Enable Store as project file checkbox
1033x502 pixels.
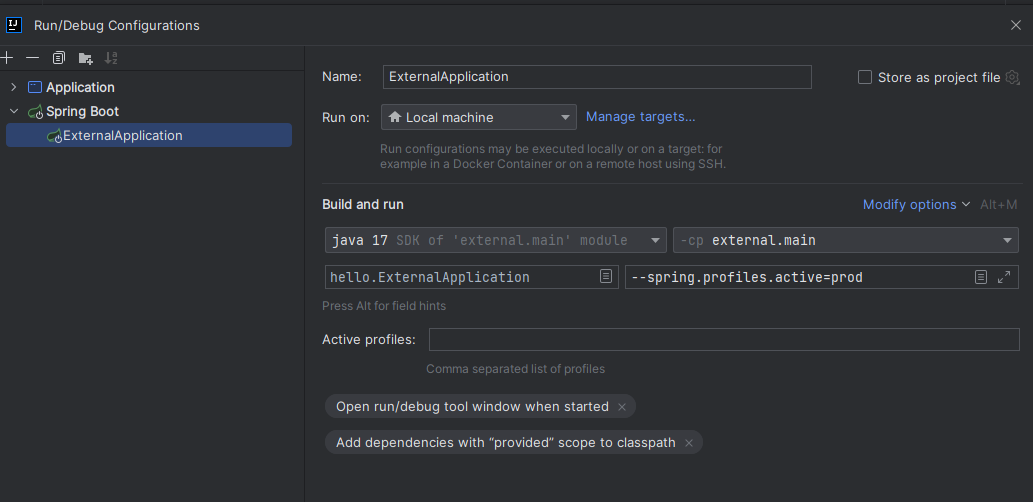[864, 77]
